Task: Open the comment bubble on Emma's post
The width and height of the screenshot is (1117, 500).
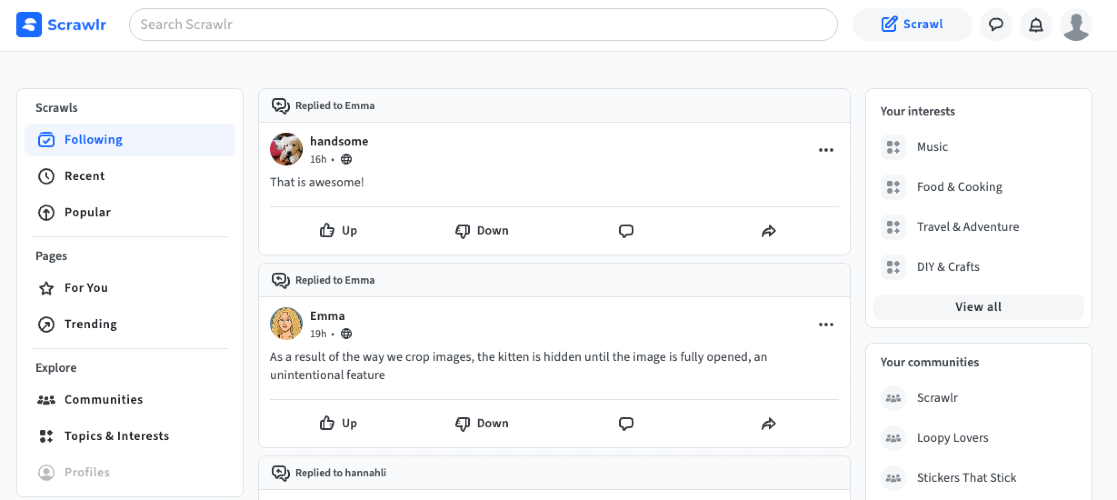Action: point(626,423)
